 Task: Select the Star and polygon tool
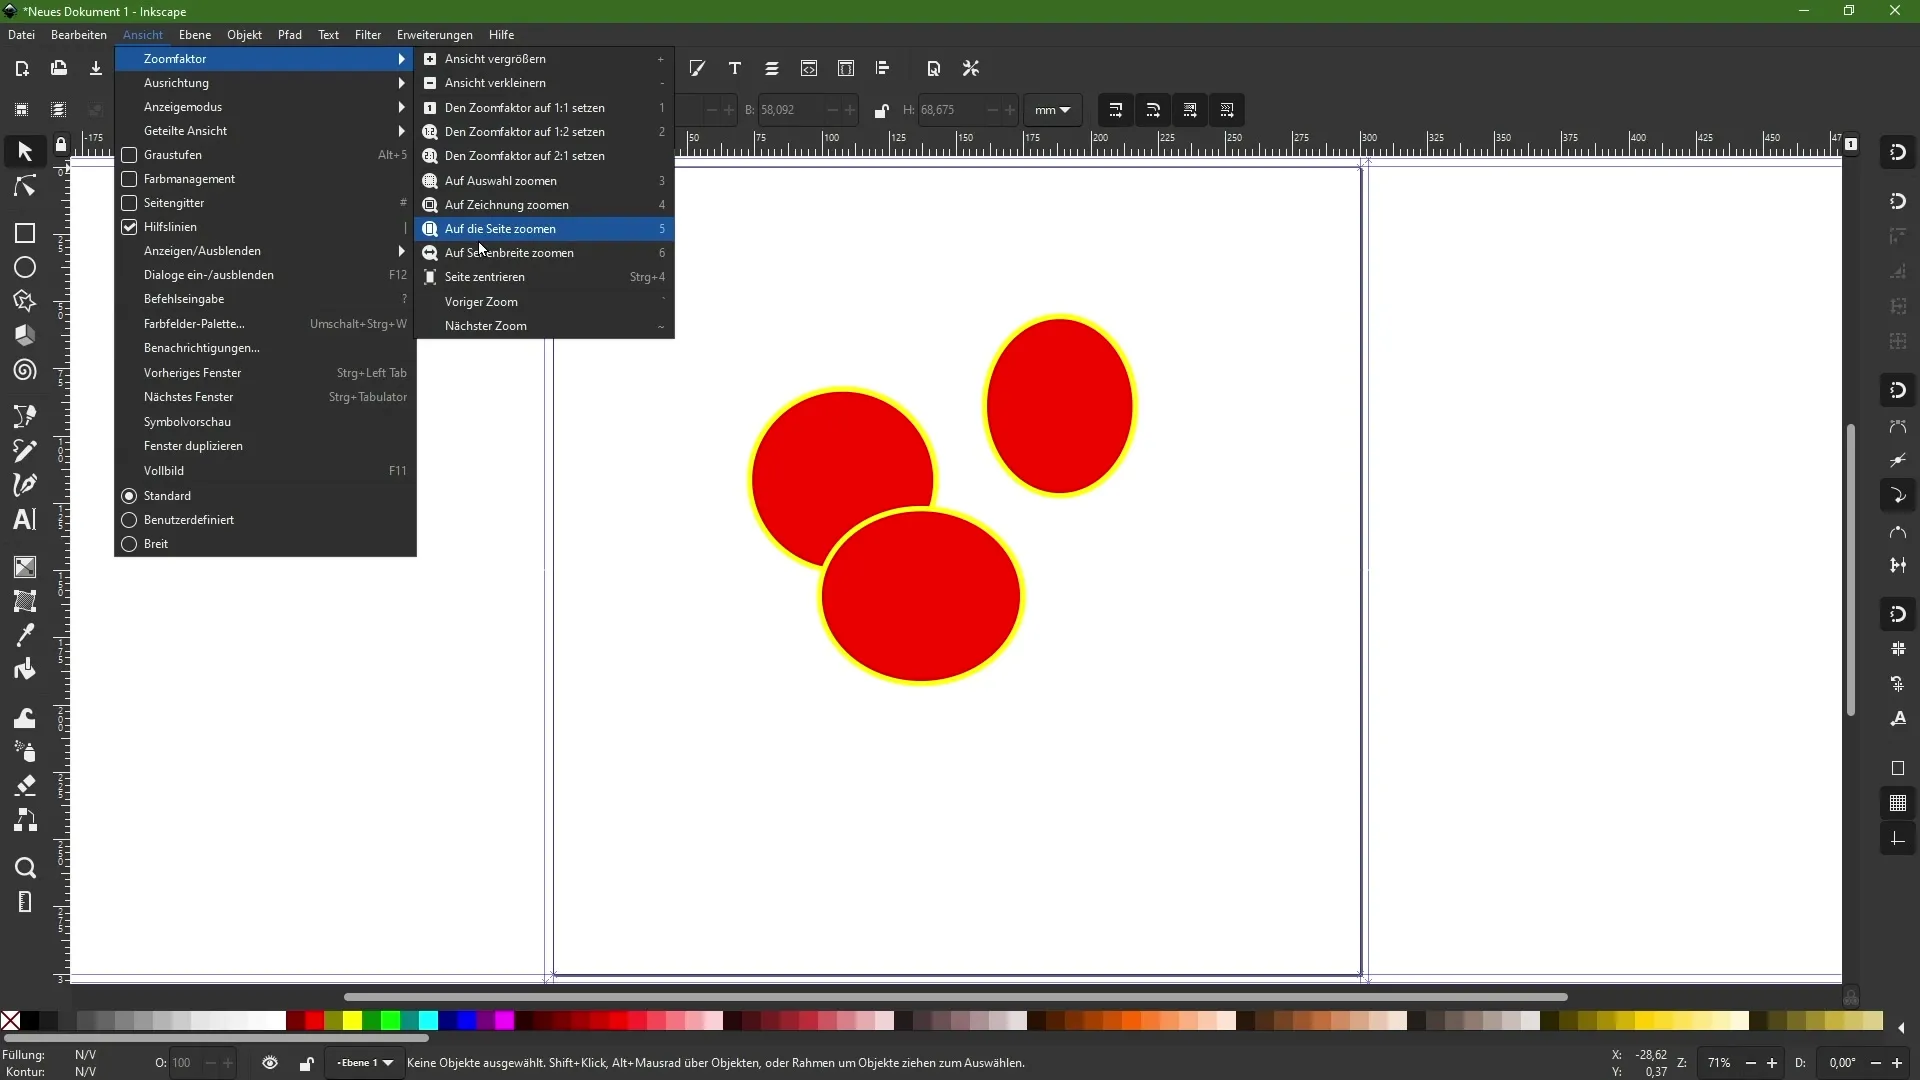pos(25,302)
